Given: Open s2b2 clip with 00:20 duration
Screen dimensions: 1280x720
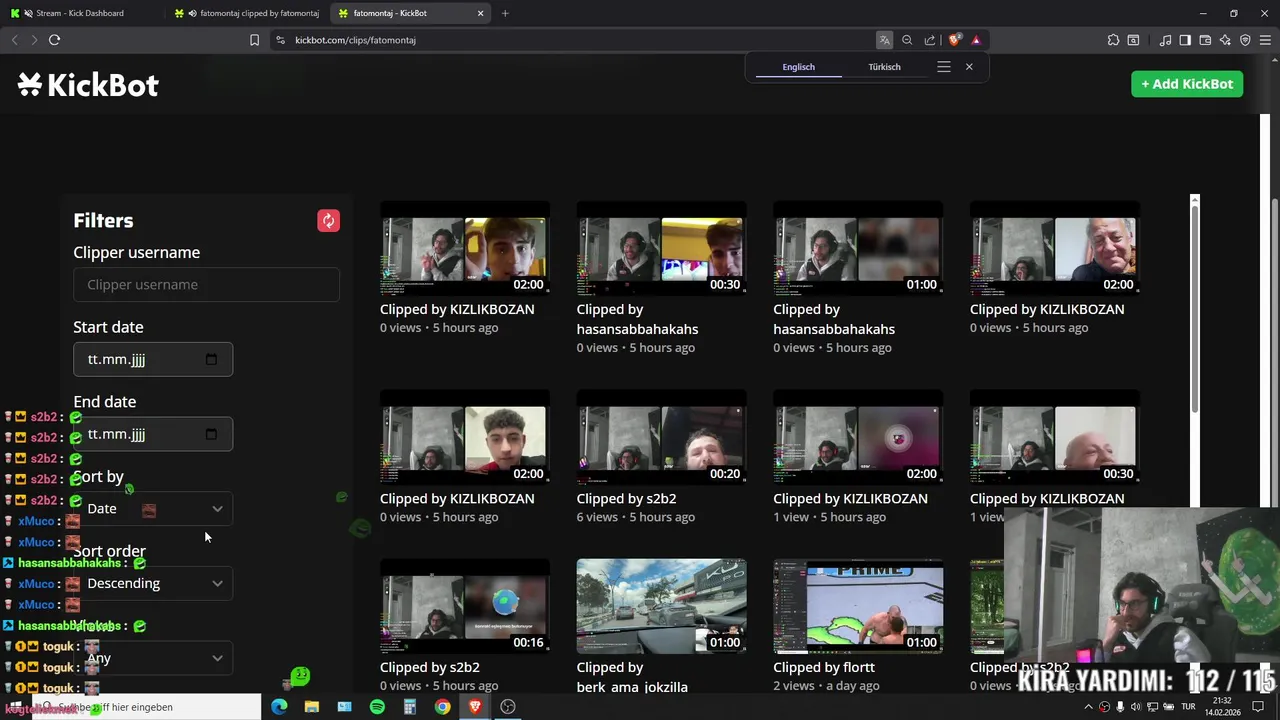Looking at the screenshot, I should [x=661, y=439].
